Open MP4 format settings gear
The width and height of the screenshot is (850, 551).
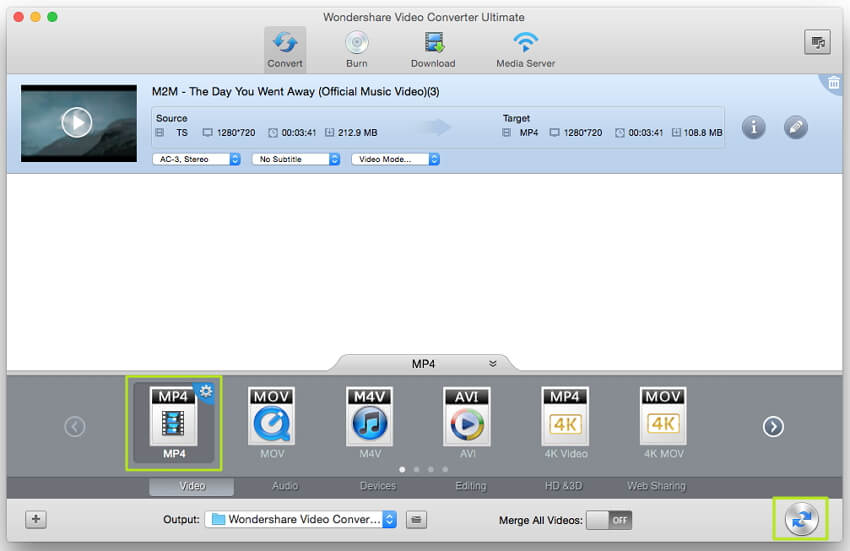click(x=206, y=392)
